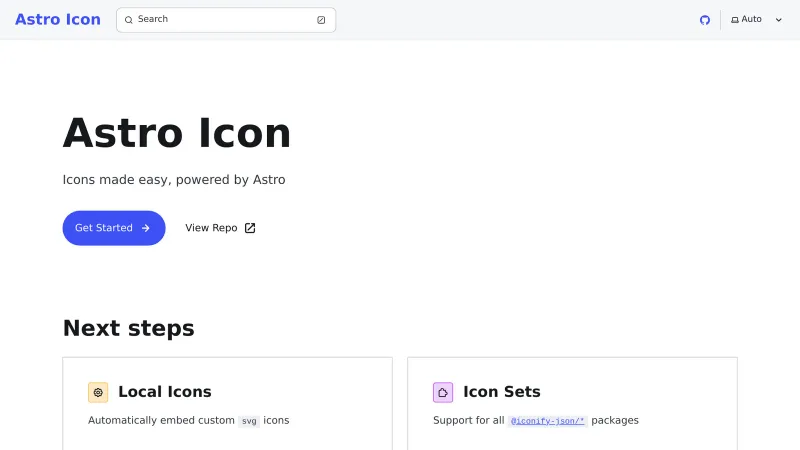Open the Icon Sets card title
Viewport: 800px width, 450px height.
tap(502, 392)
